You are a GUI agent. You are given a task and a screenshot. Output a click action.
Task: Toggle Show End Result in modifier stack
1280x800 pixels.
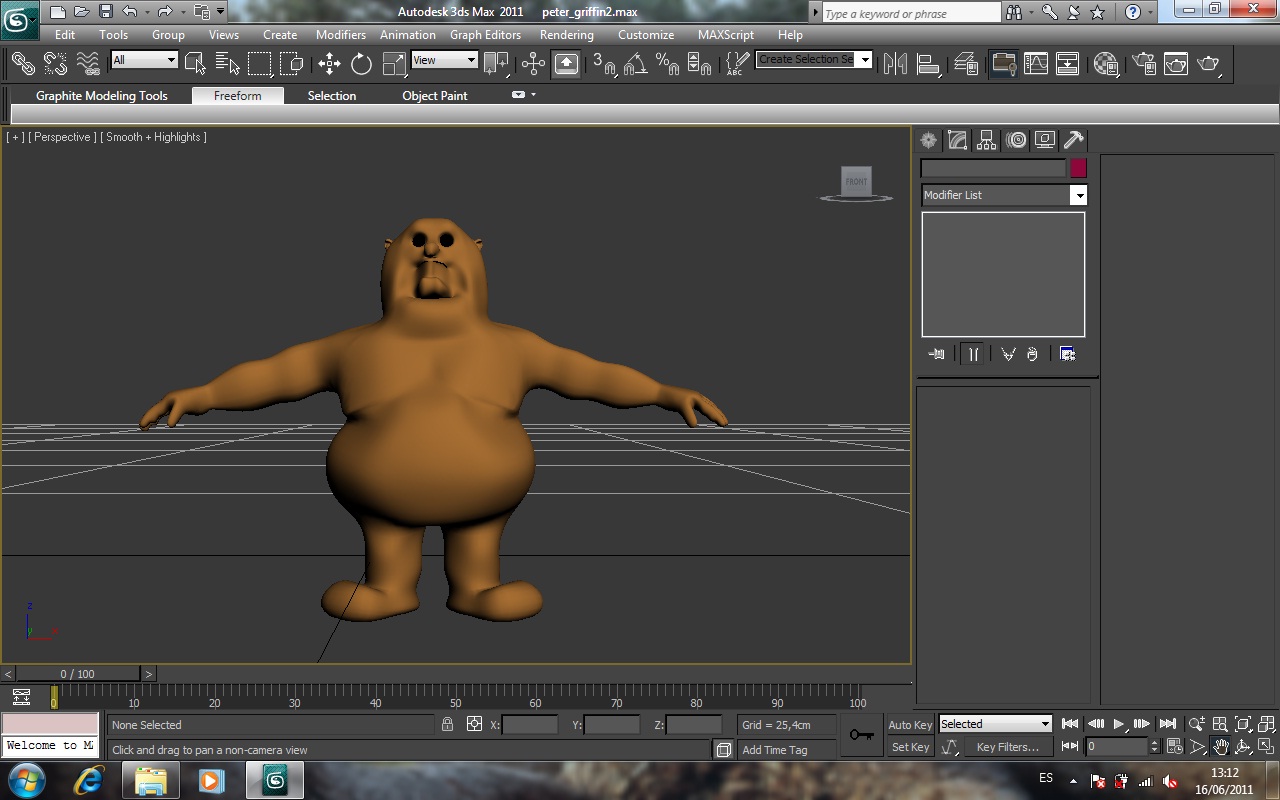(x=973, y=354)
